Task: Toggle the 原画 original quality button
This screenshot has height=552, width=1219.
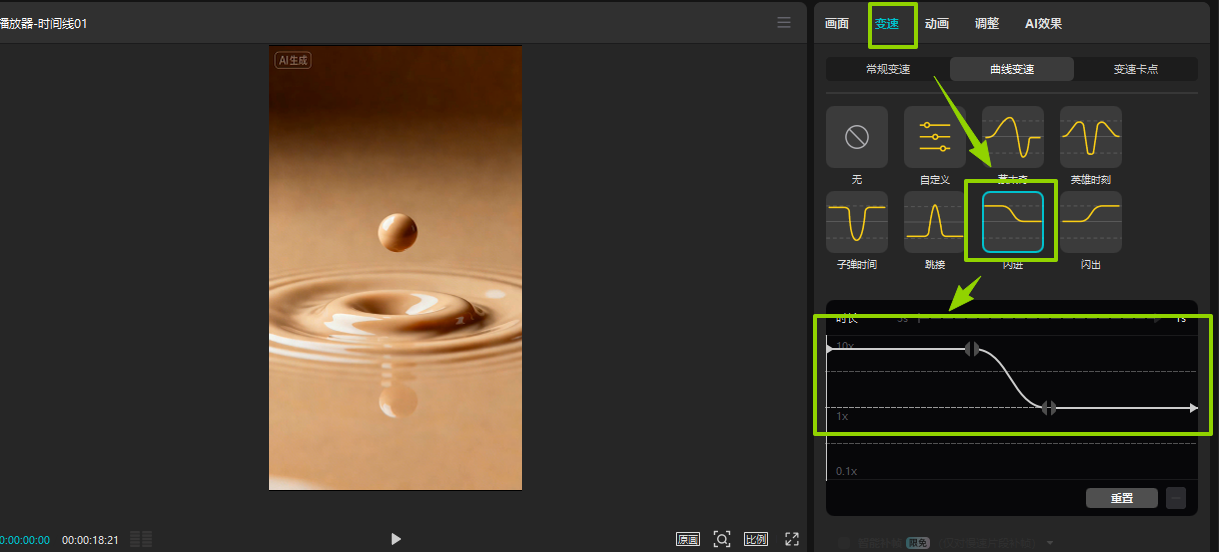Action: tap(688, 539)
